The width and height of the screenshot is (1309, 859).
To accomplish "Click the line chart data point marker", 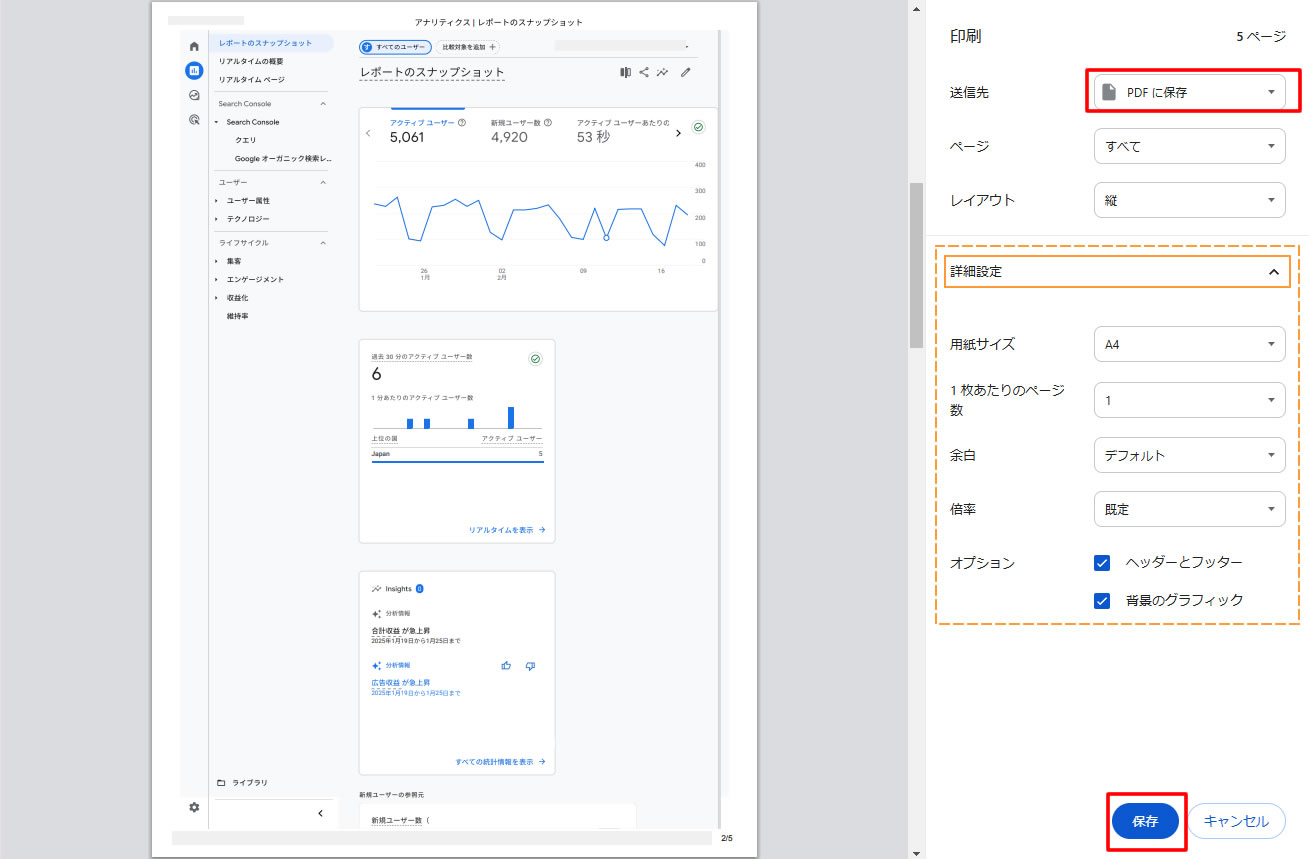I will [x=606, y=237].
